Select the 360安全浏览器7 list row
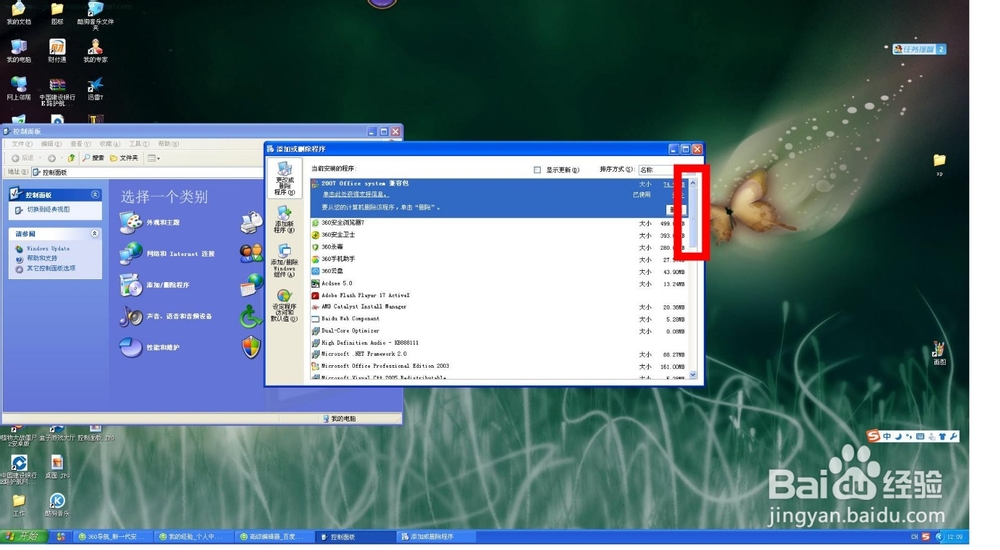 [499, 223]
